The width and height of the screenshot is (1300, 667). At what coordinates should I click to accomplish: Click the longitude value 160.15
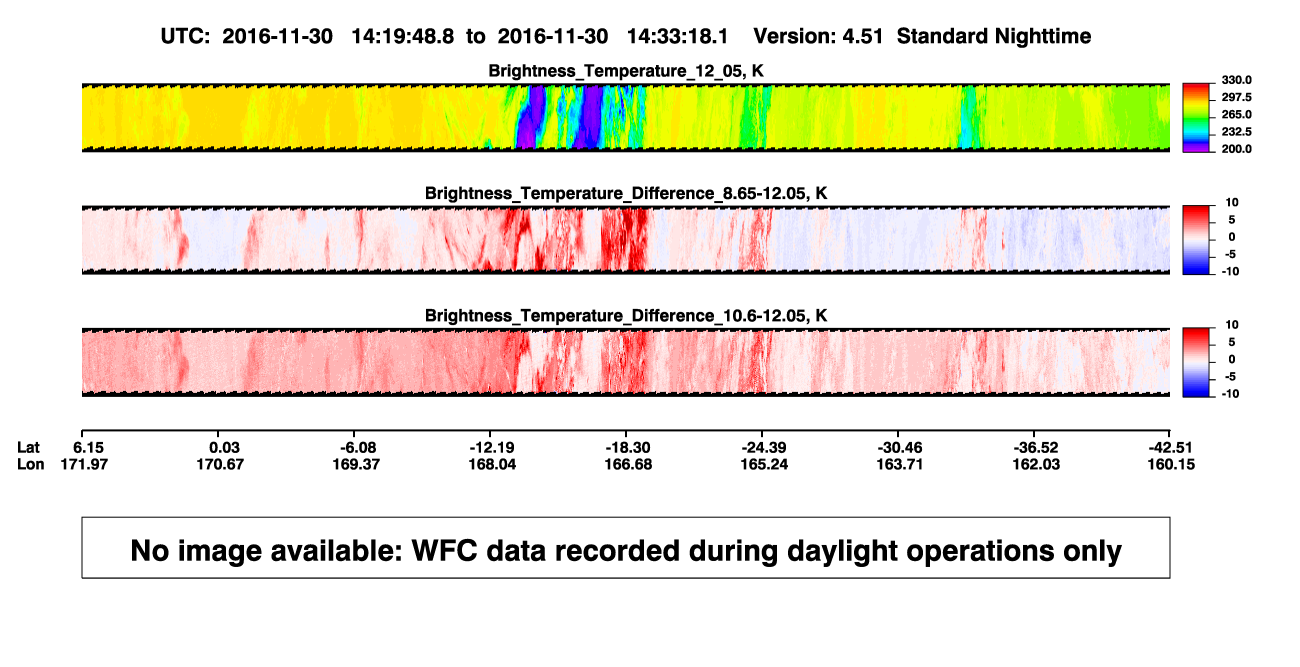coord(1170,464)
